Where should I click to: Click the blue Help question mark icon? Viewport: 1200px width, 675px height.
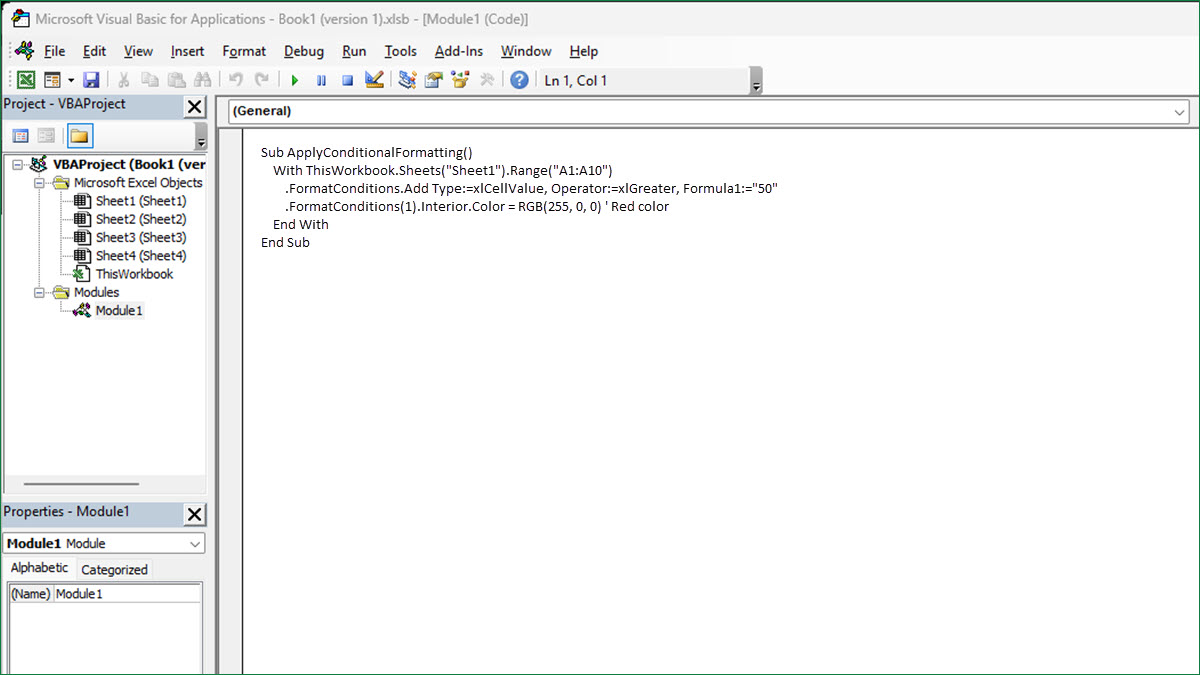tap(519, 80)
